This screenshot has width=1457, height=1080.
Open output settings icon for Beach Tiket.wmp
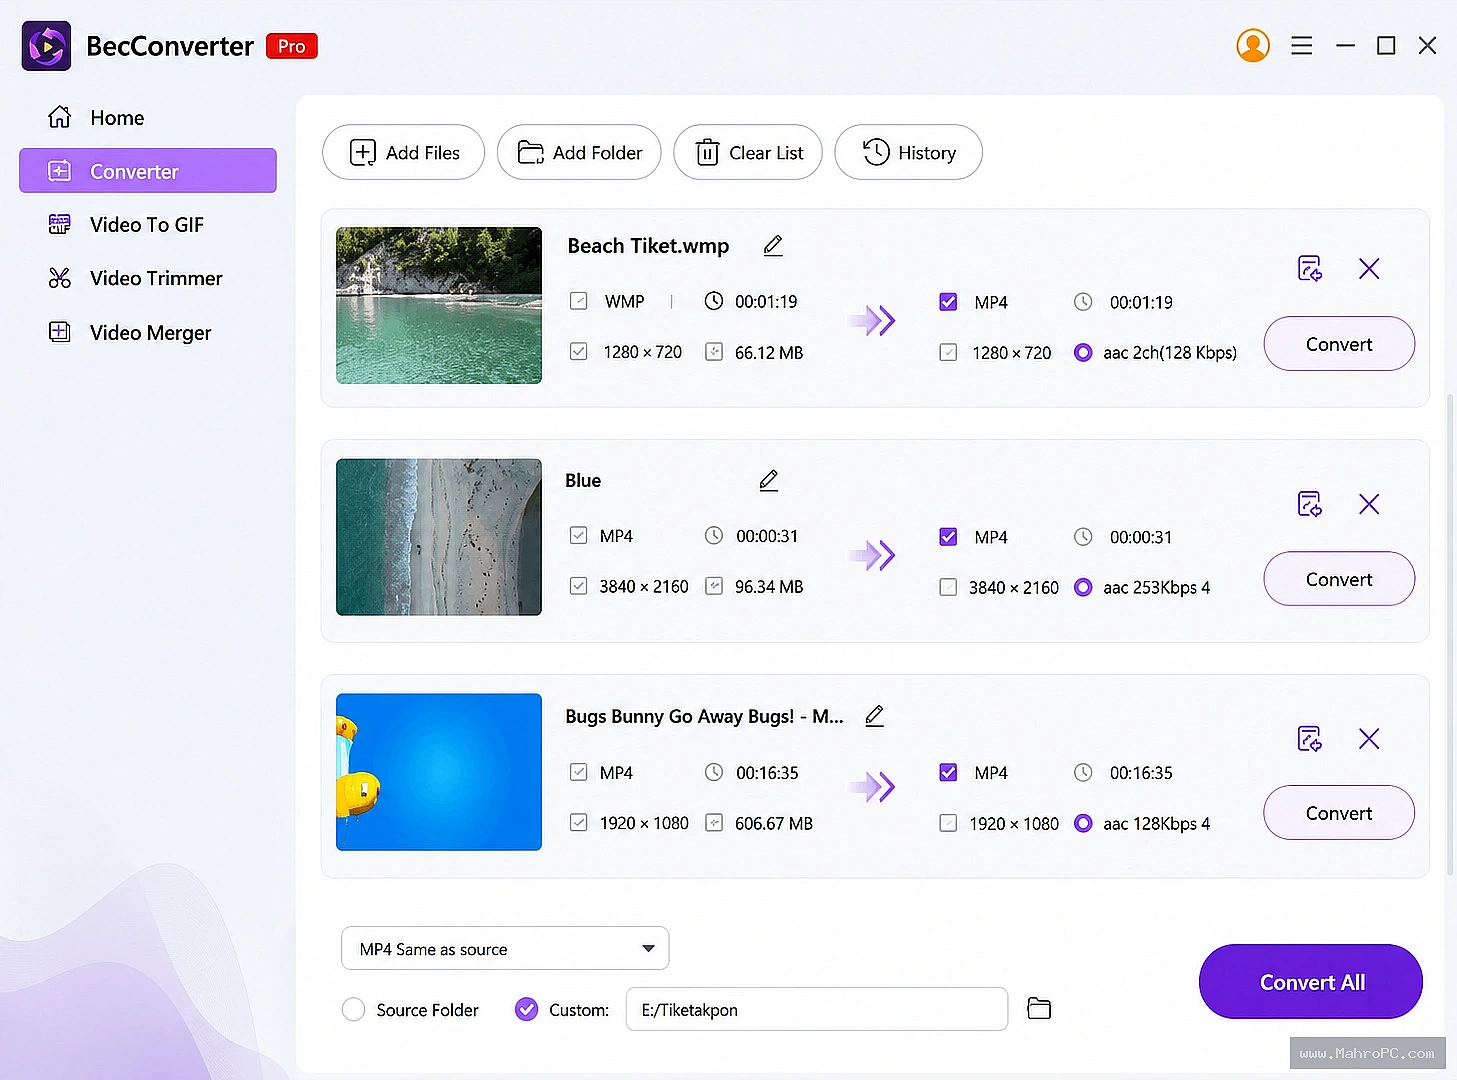tap(1309, 269)
